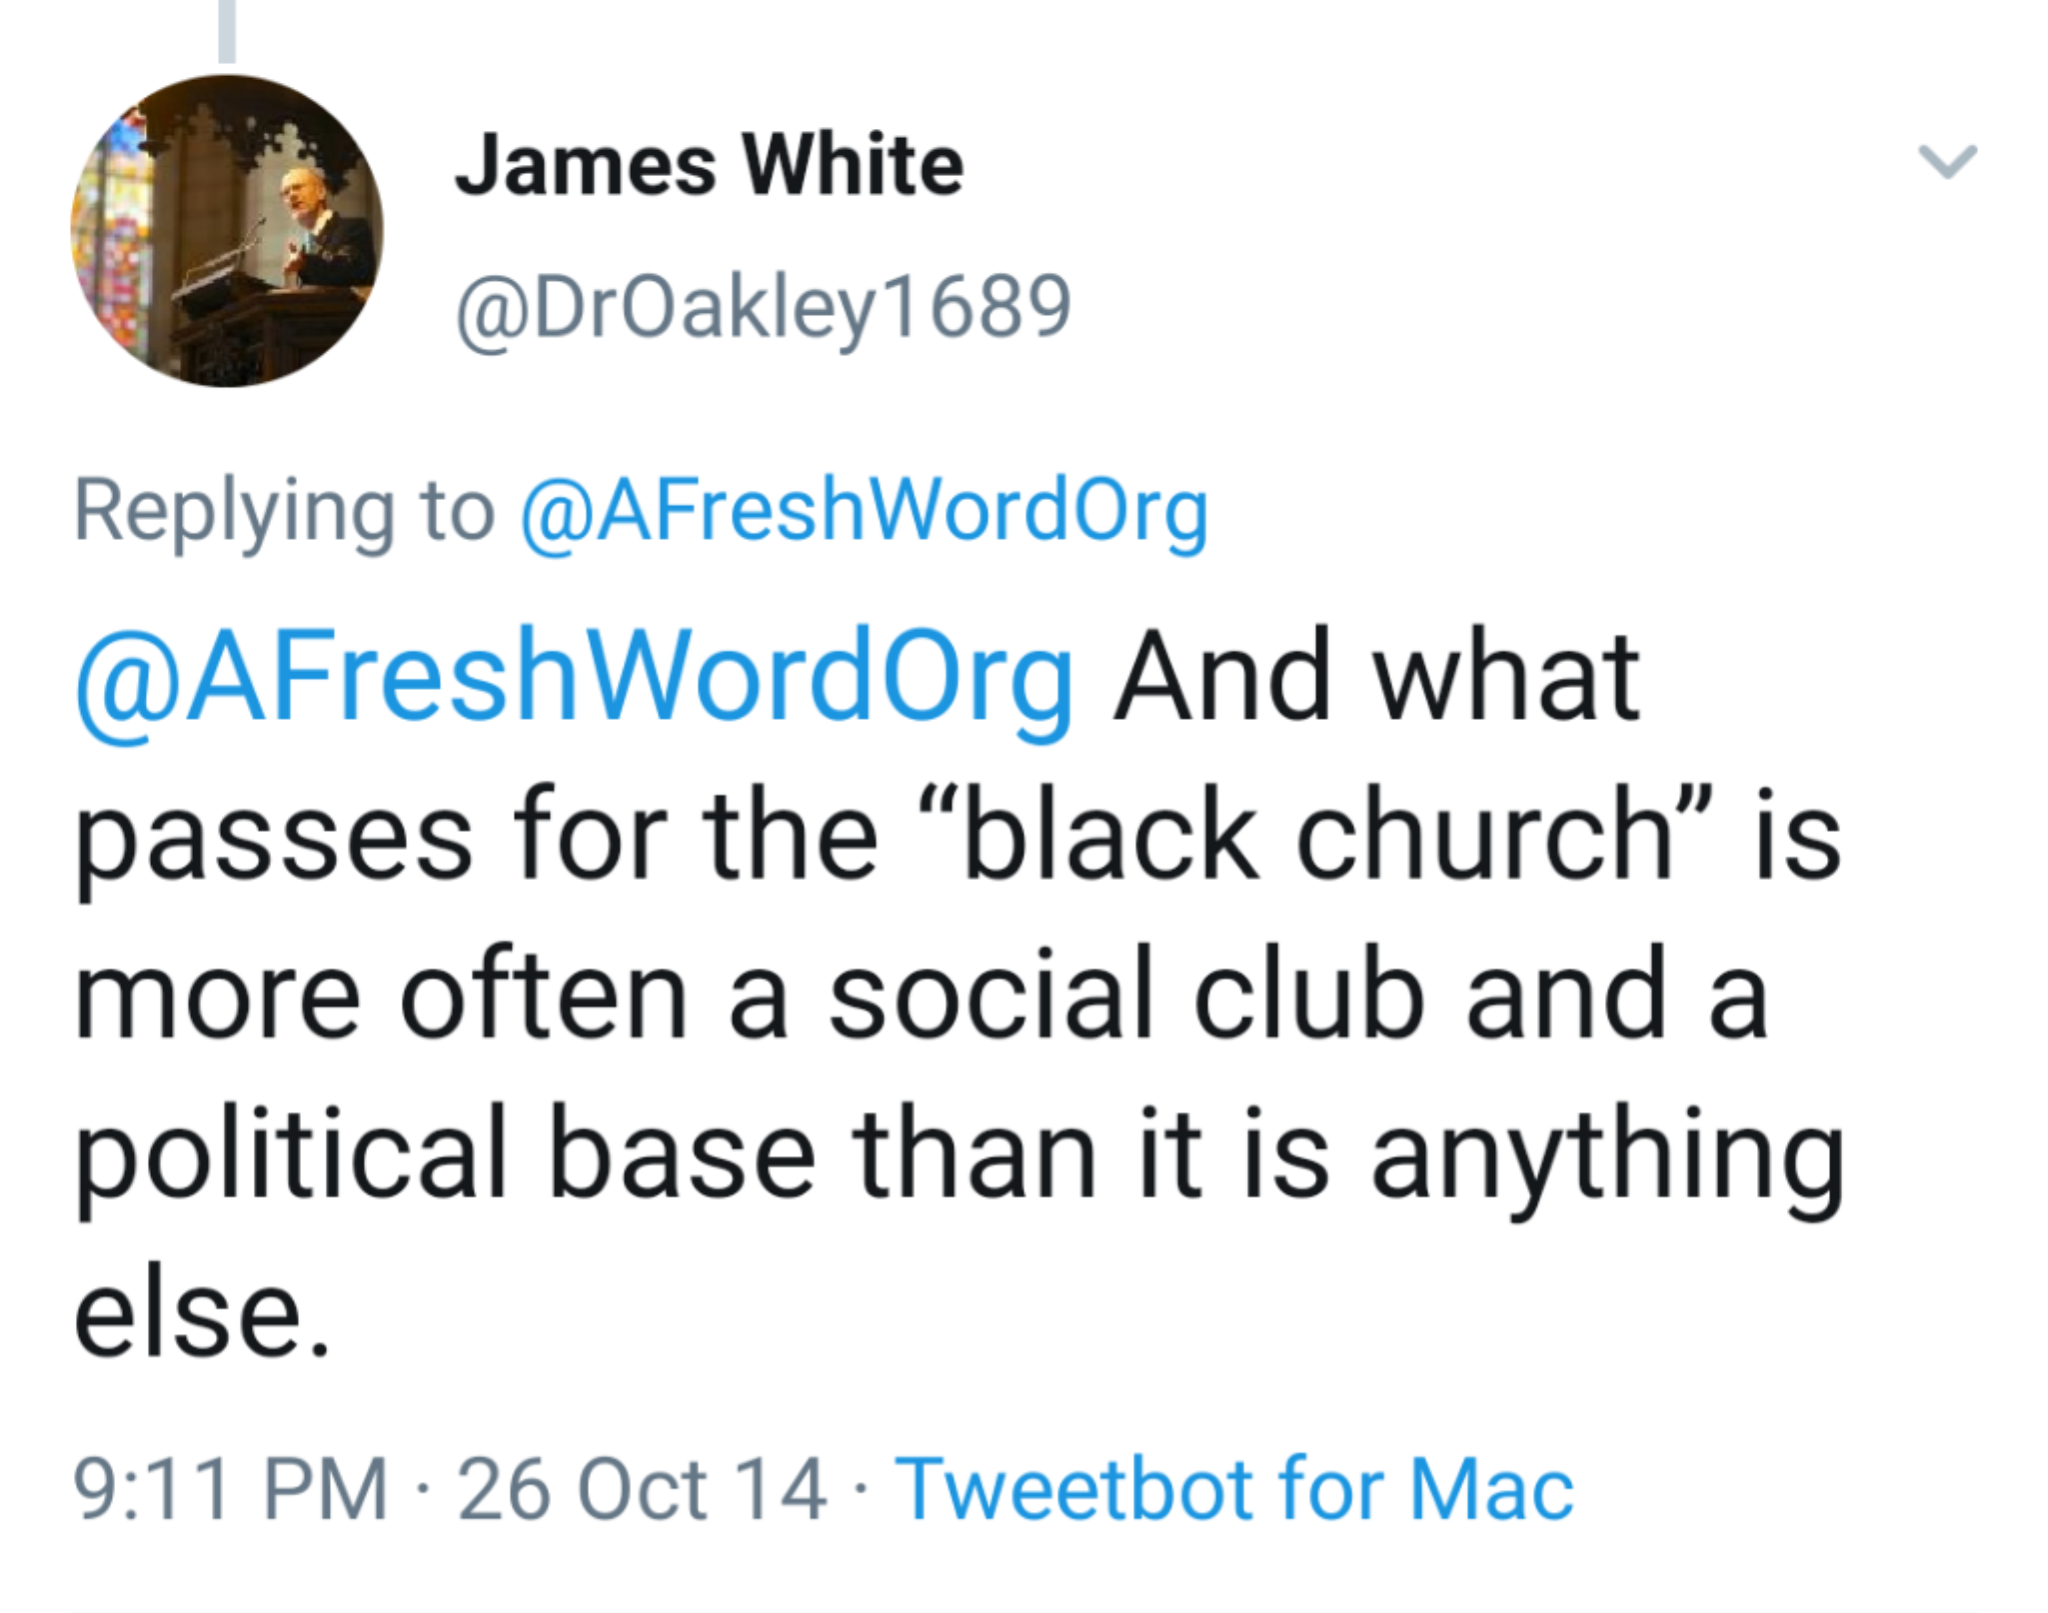Screen dimensions: 2048x1613
Task: Click James White's profile avatar photo
Action: tap(227, 231)
